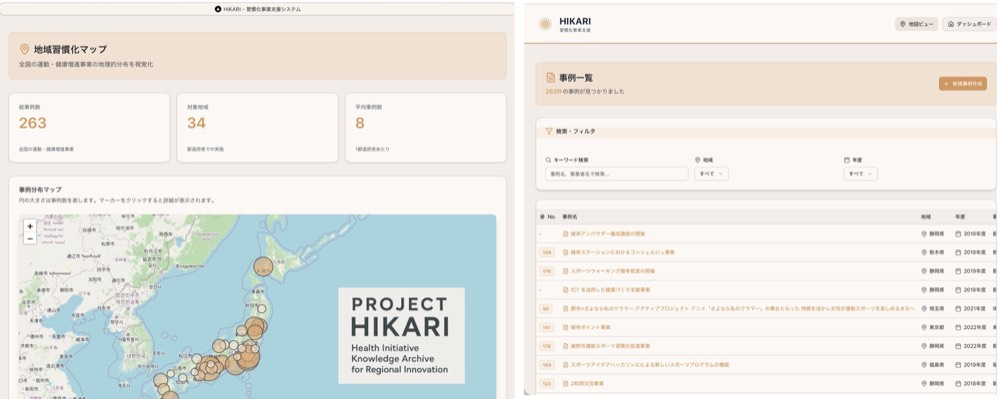The width and height of the screenshot is (1000, 399).
Task: Click document icon of ICT を活用した row
Action: (x=565, y=290)
